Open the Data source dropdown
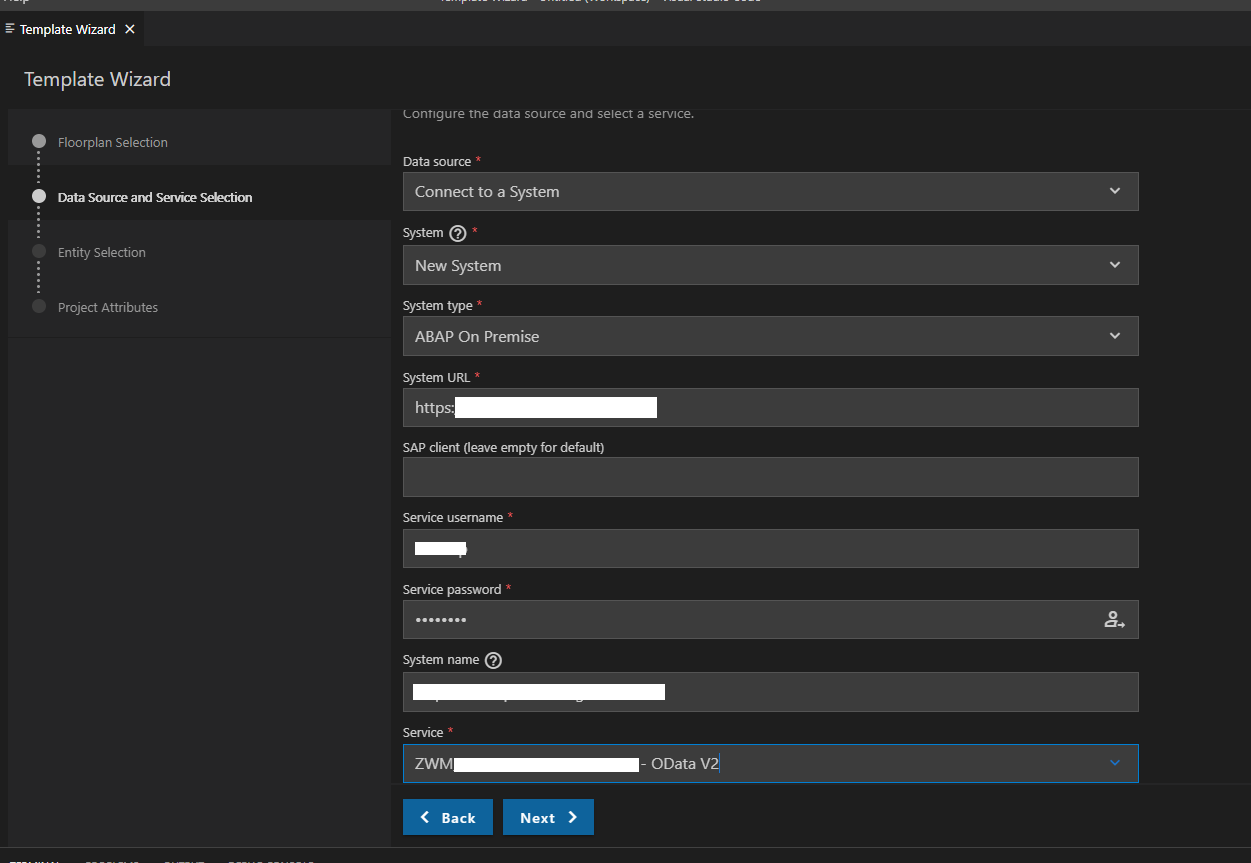 point(769,192)
